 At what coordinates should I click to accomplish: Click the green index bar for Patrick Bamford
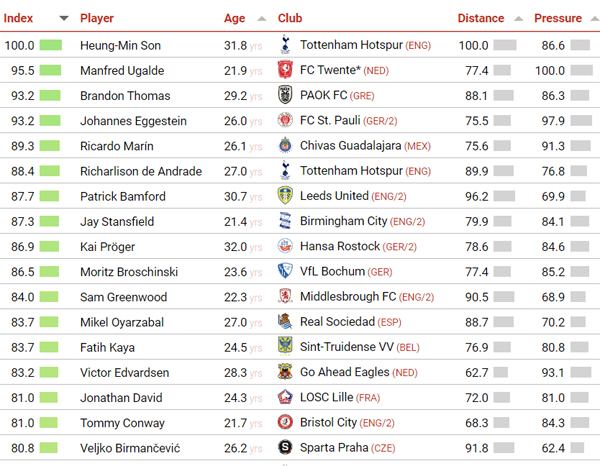tap(49, 196)
